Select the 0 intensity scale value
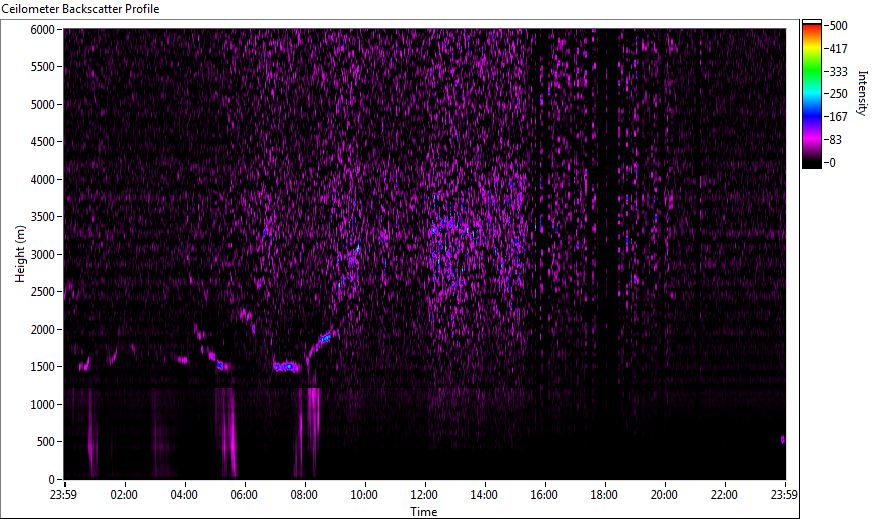 click(833, 162)
